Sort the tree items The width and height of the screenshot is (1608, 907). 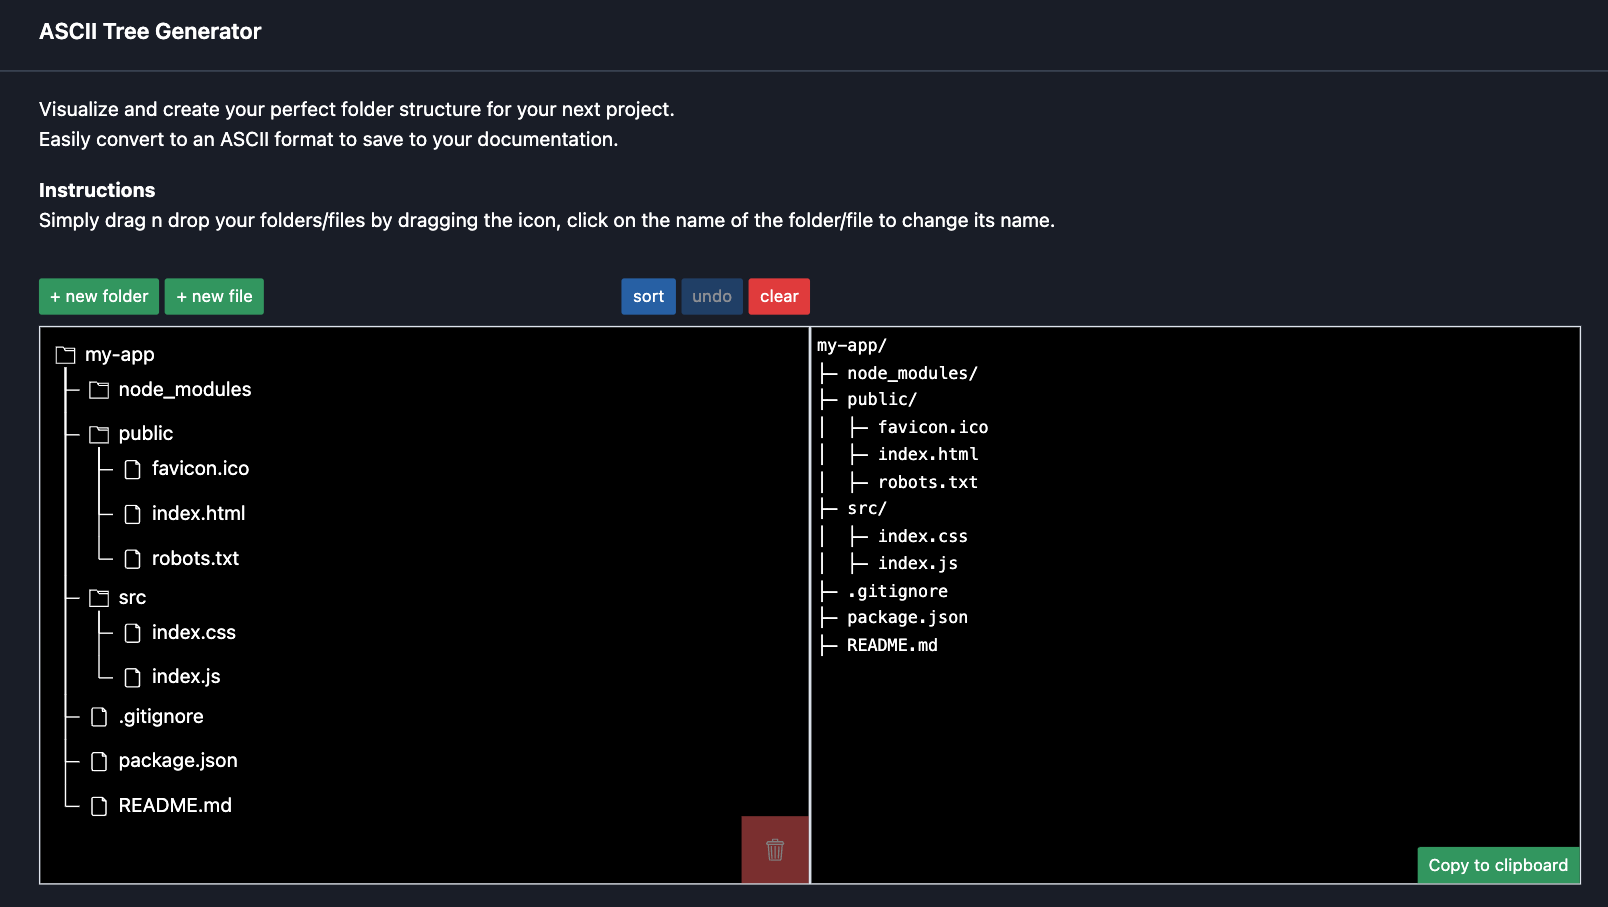(648, 296)
